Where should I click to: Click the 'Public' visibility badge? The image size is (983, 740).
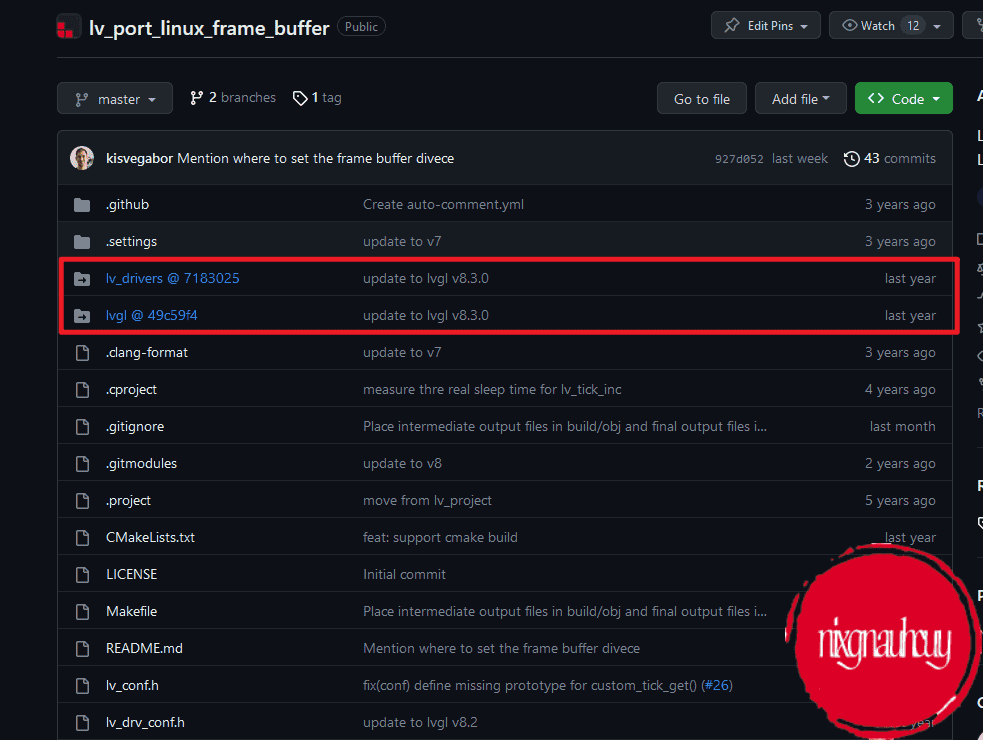(x=361, y=26)
